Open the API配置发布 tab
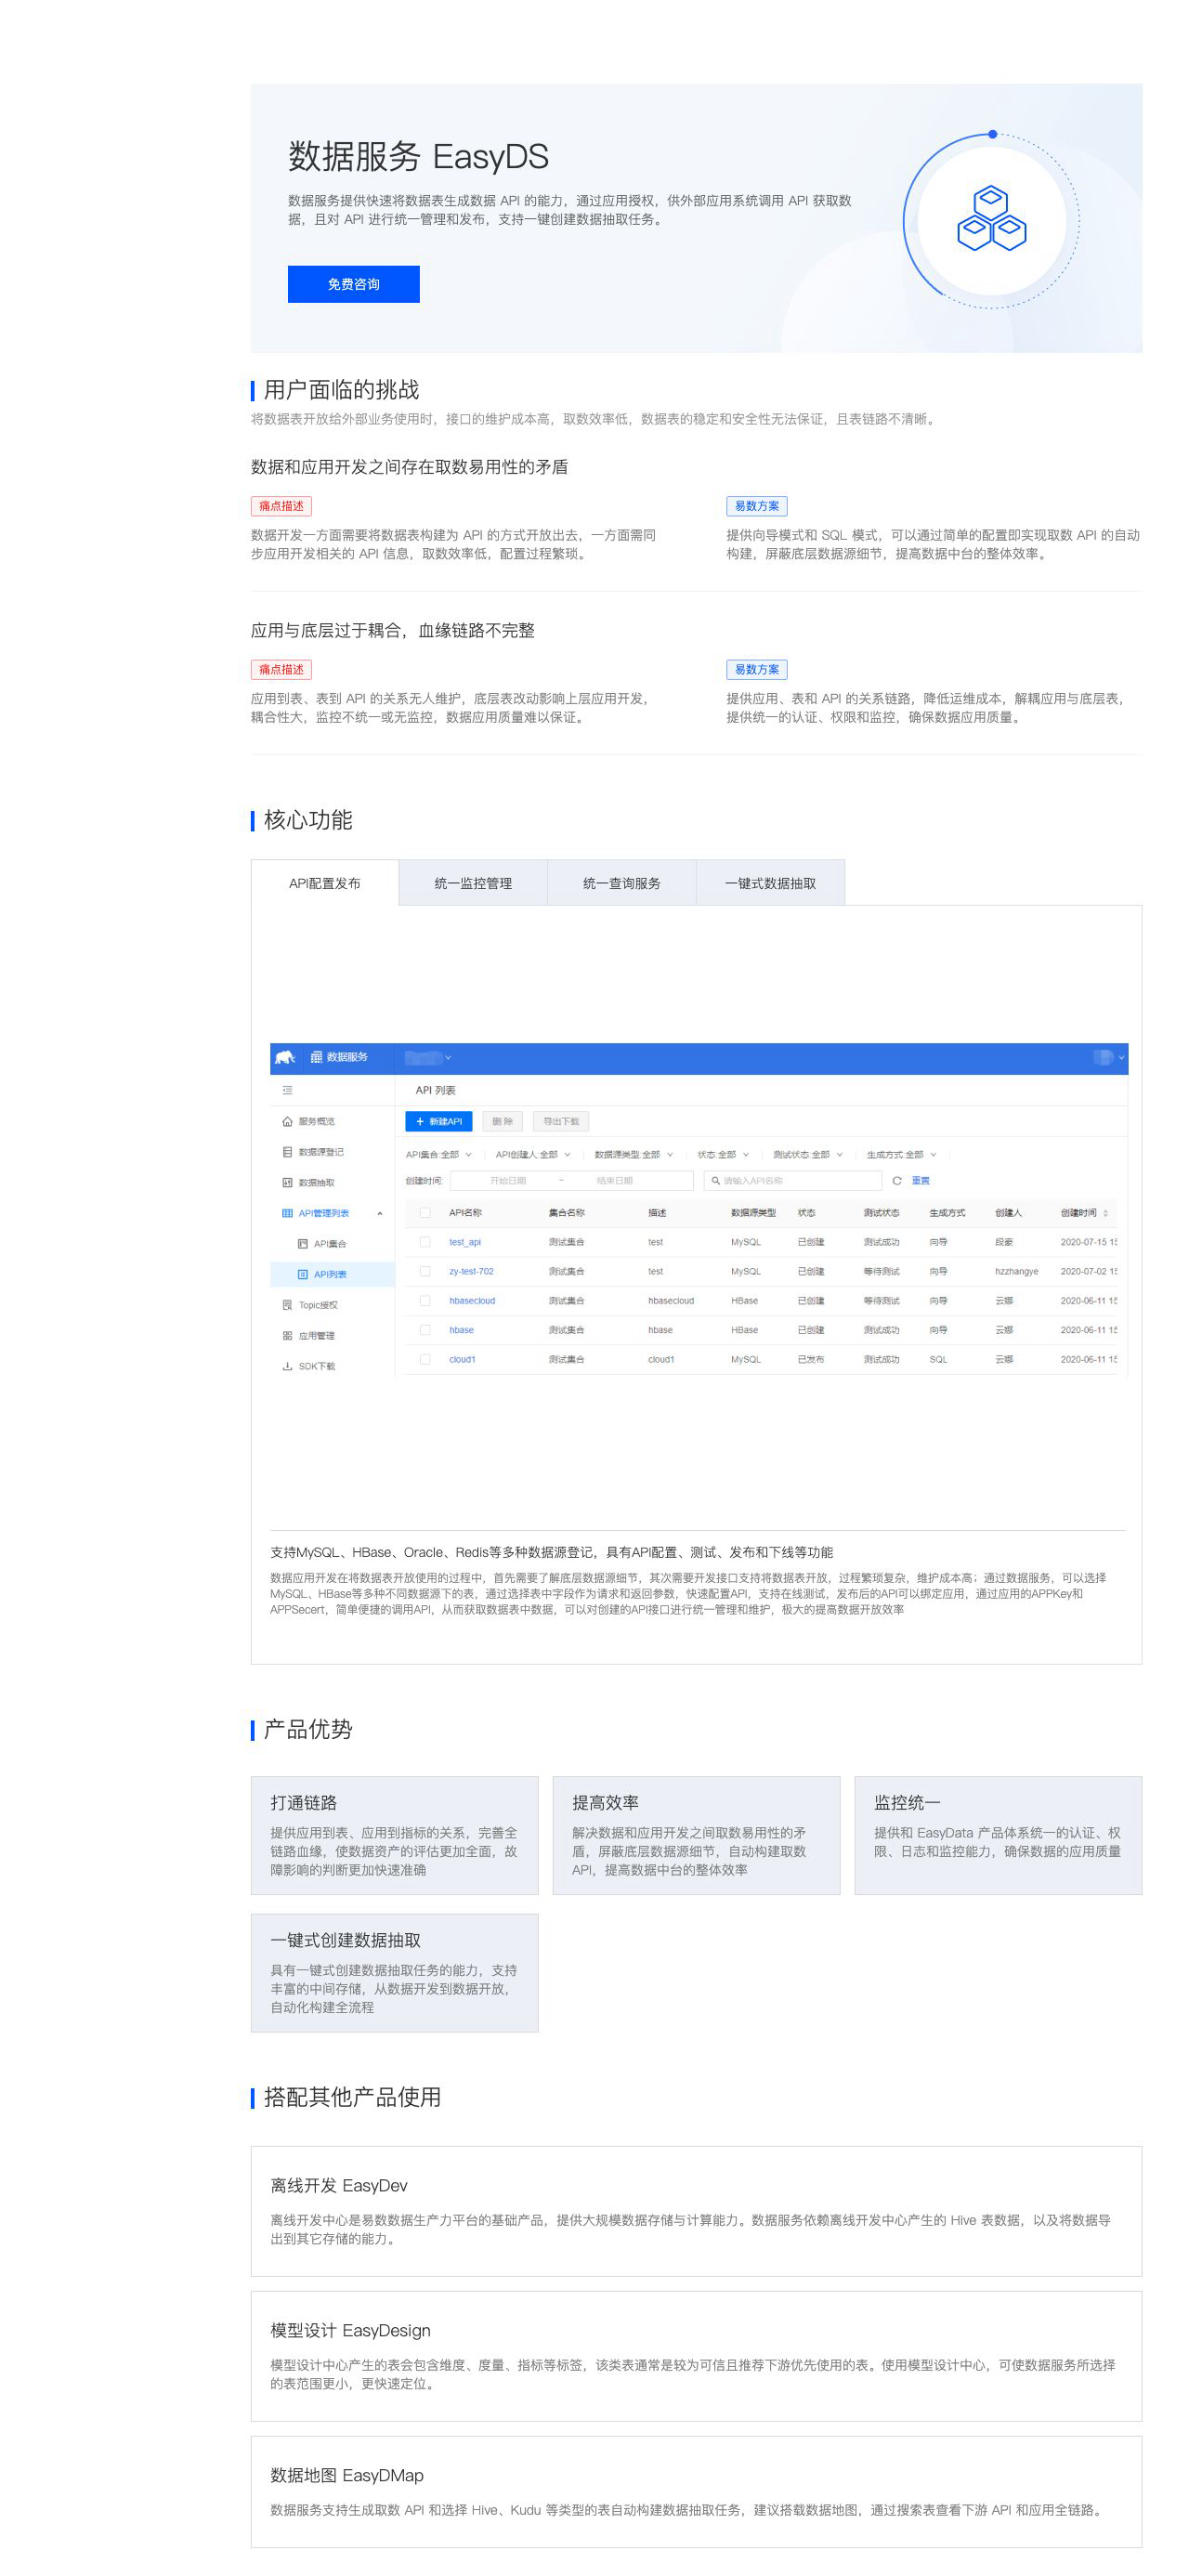The height and width of the screenshot is (2576, 1189). (325, 883)
